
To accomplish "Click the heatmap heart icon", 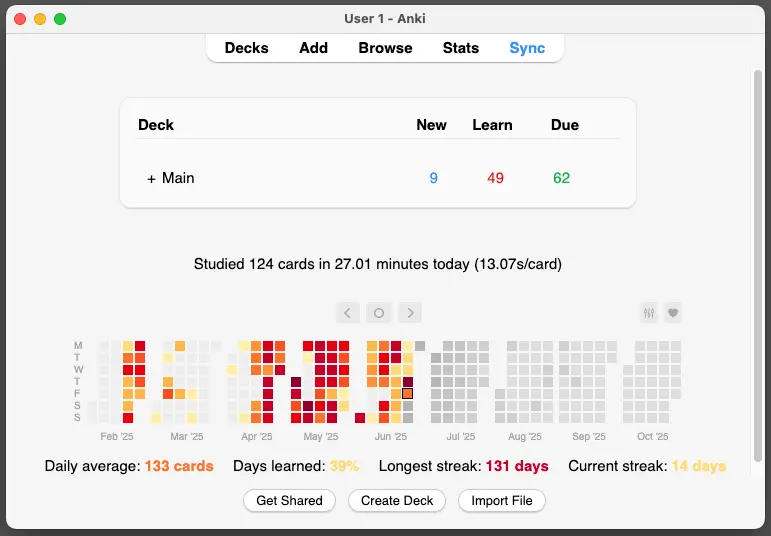I will click(x=674, y=313).
